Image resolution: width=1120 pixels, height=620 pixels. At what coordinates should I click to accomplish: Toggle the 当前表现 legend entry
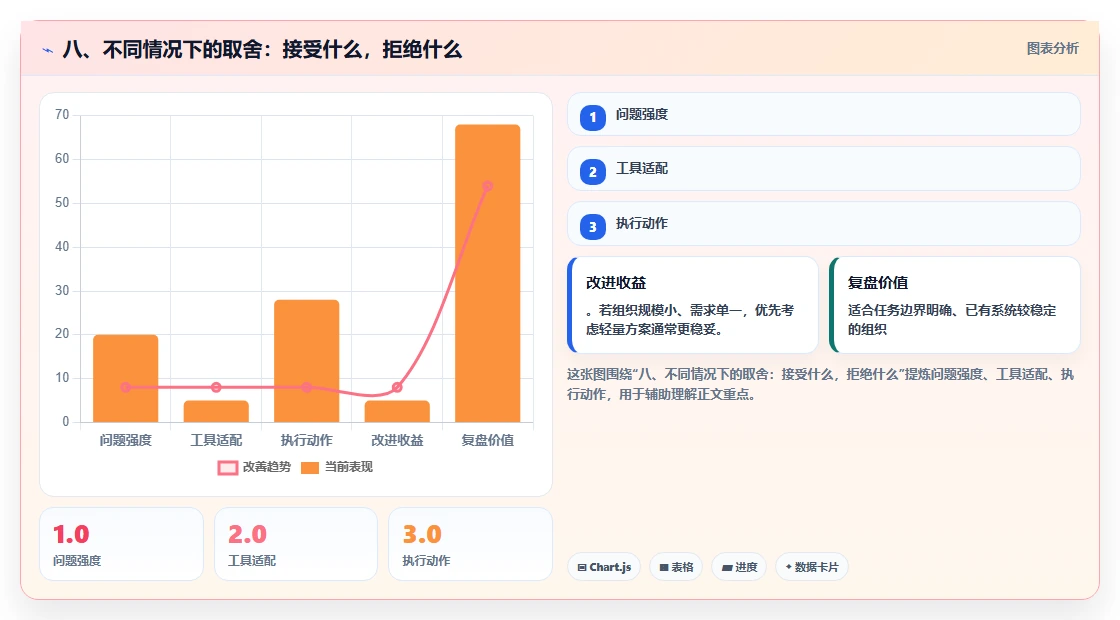pos(337,467)
